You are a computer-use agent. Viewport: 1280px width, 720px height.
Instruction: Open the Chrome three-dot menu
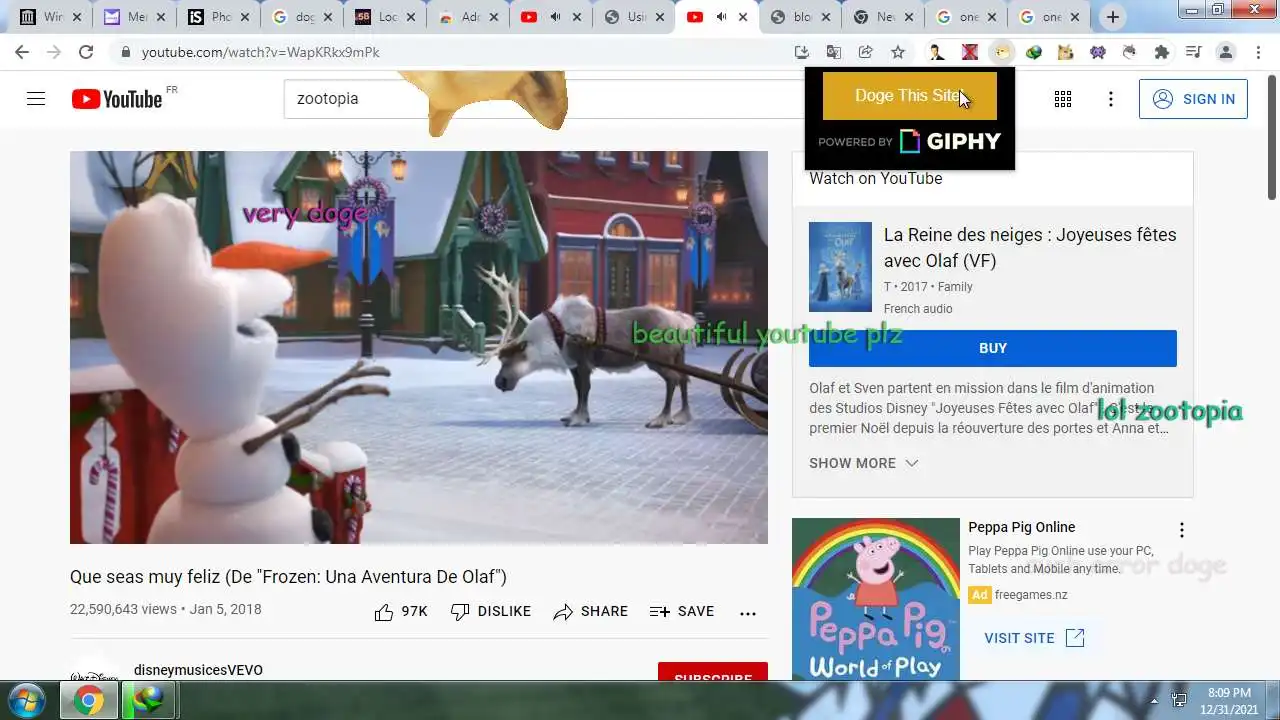click(1259, 52)
